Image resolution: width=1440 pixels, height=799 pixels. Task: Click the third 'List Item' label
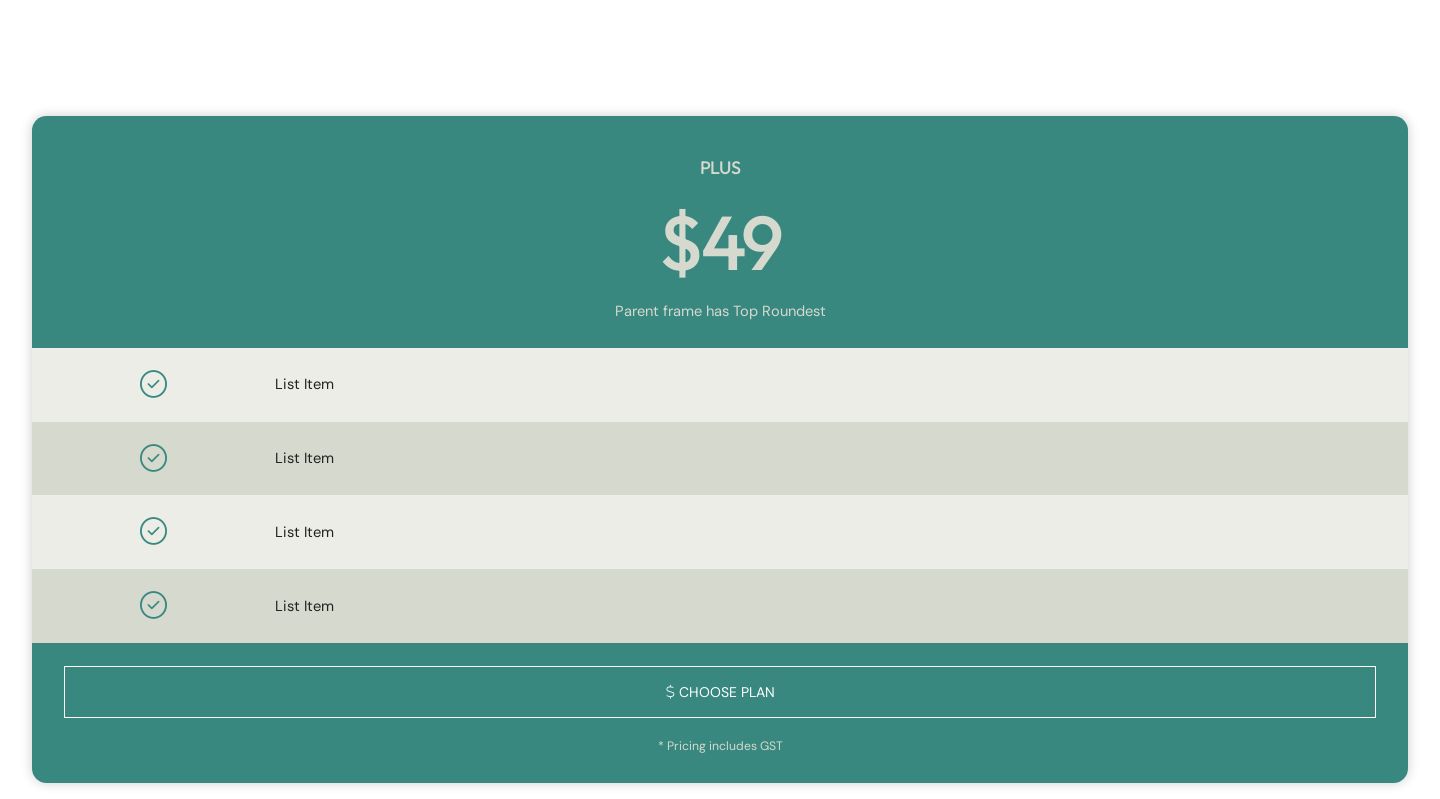pyautogui.click(x=304, y=532)
